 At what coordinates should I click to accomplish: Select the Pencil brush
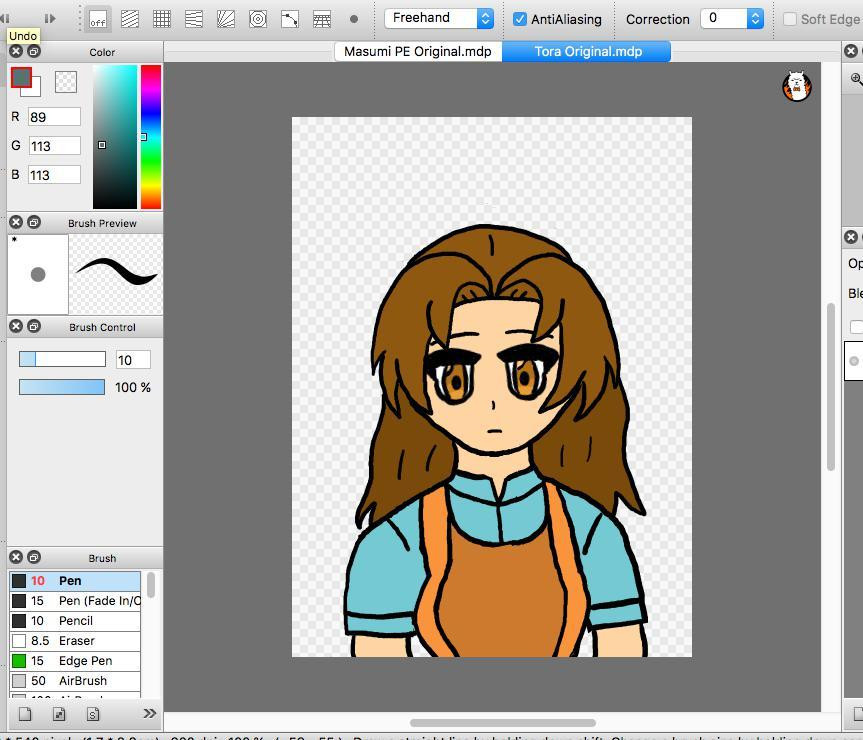pyautogui.click(x=75, y=621)
